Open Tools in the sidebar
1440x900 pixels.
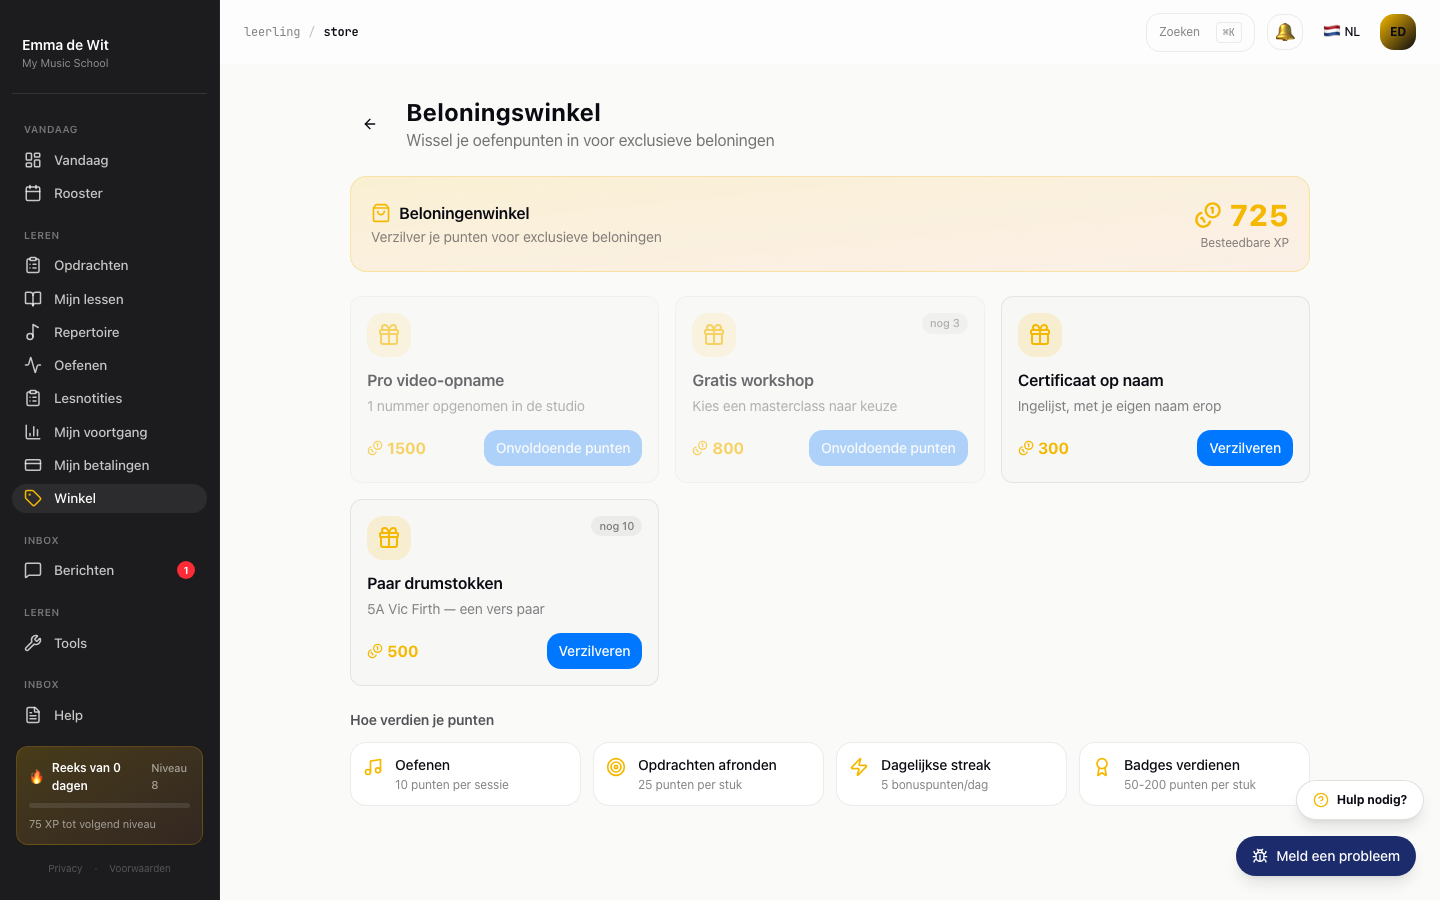[109, 643]
